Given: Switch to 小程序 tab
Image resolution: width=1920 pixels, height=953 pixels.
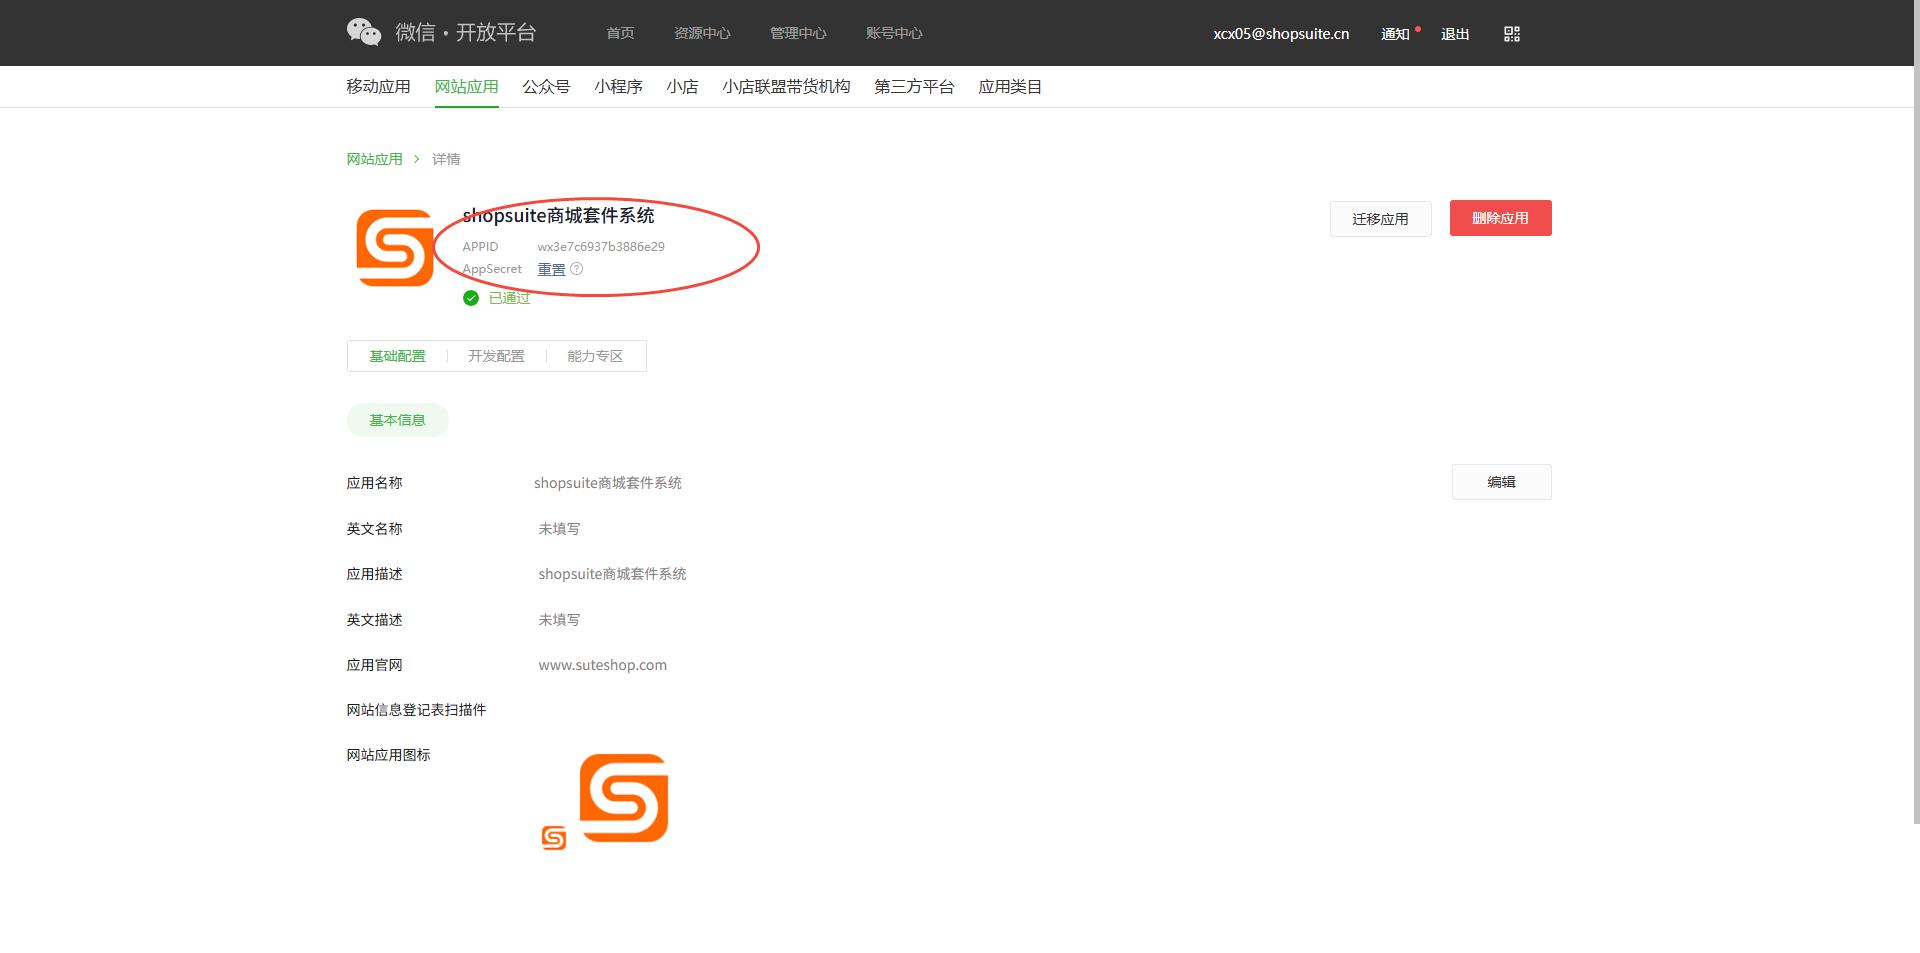Looking at the screenshot, I should 618,87.
